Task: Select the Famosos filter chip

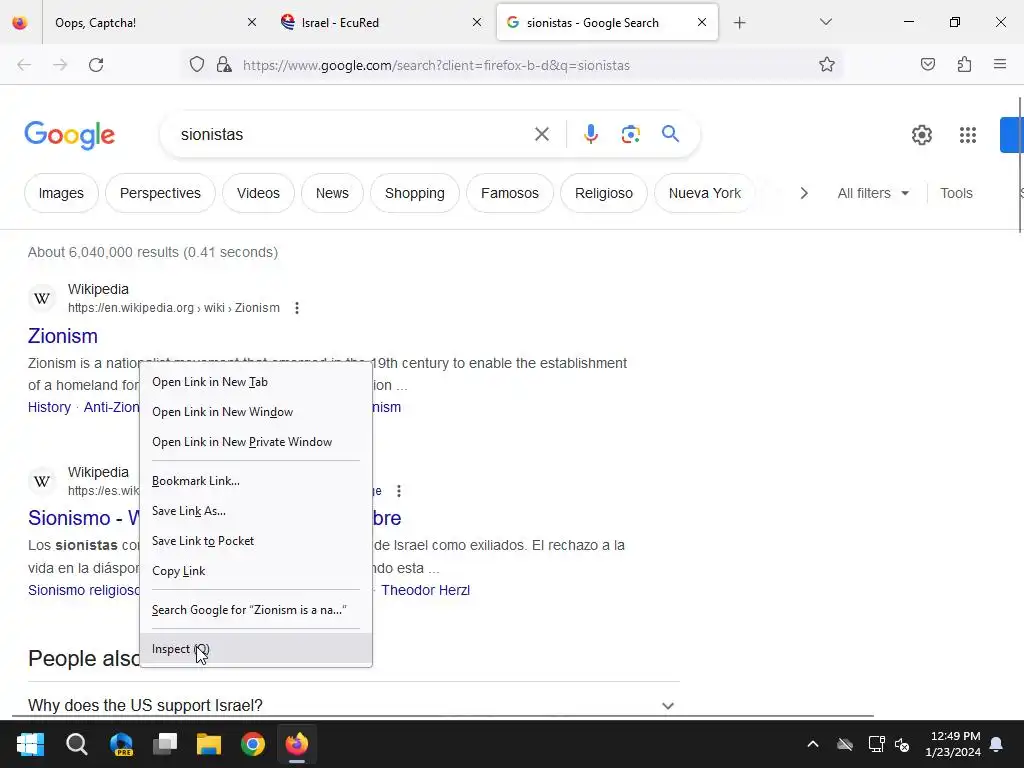Action: coord(509,193)
